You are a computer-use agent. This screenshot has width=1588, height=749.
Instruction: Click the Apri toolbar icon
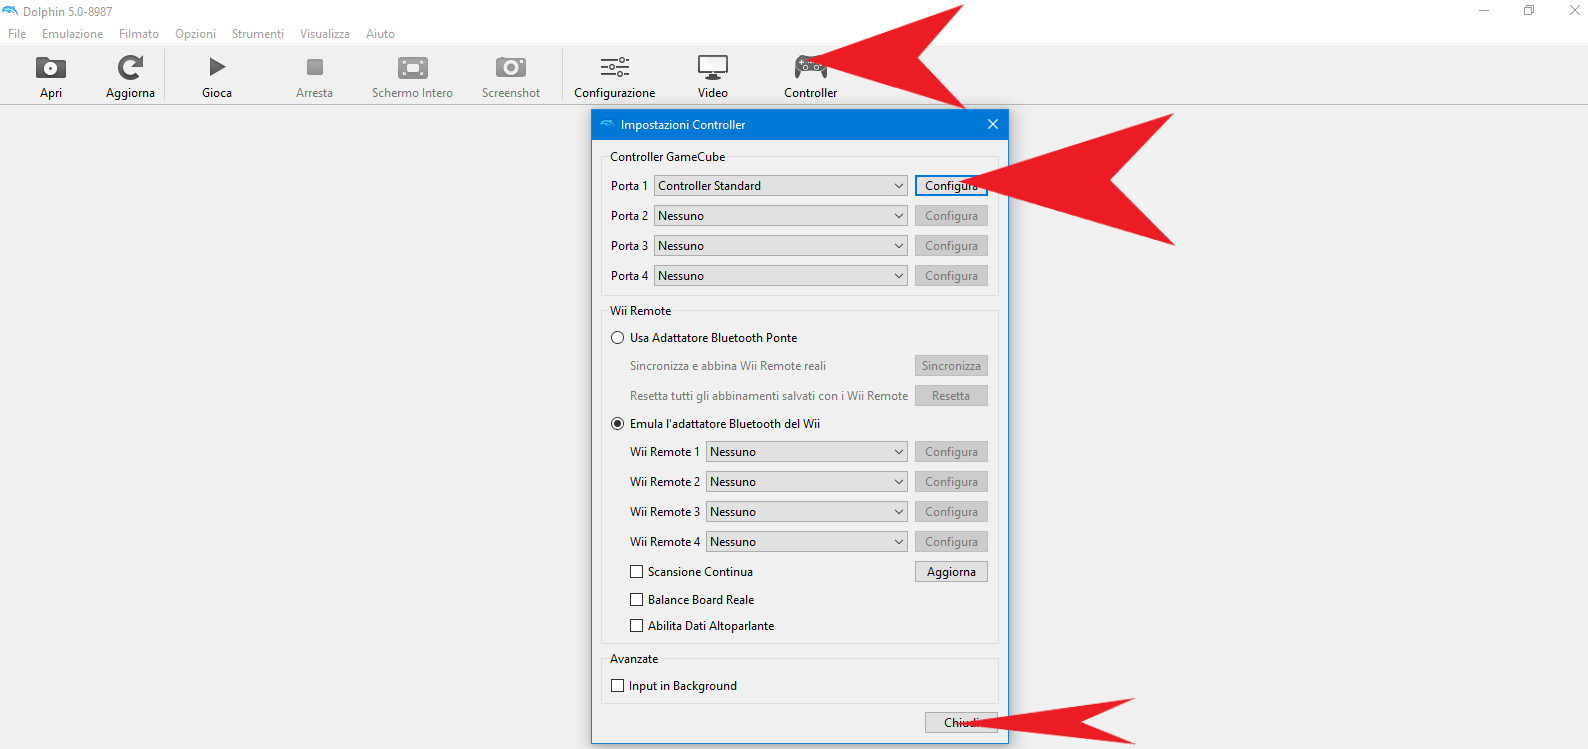coord(51,68)
